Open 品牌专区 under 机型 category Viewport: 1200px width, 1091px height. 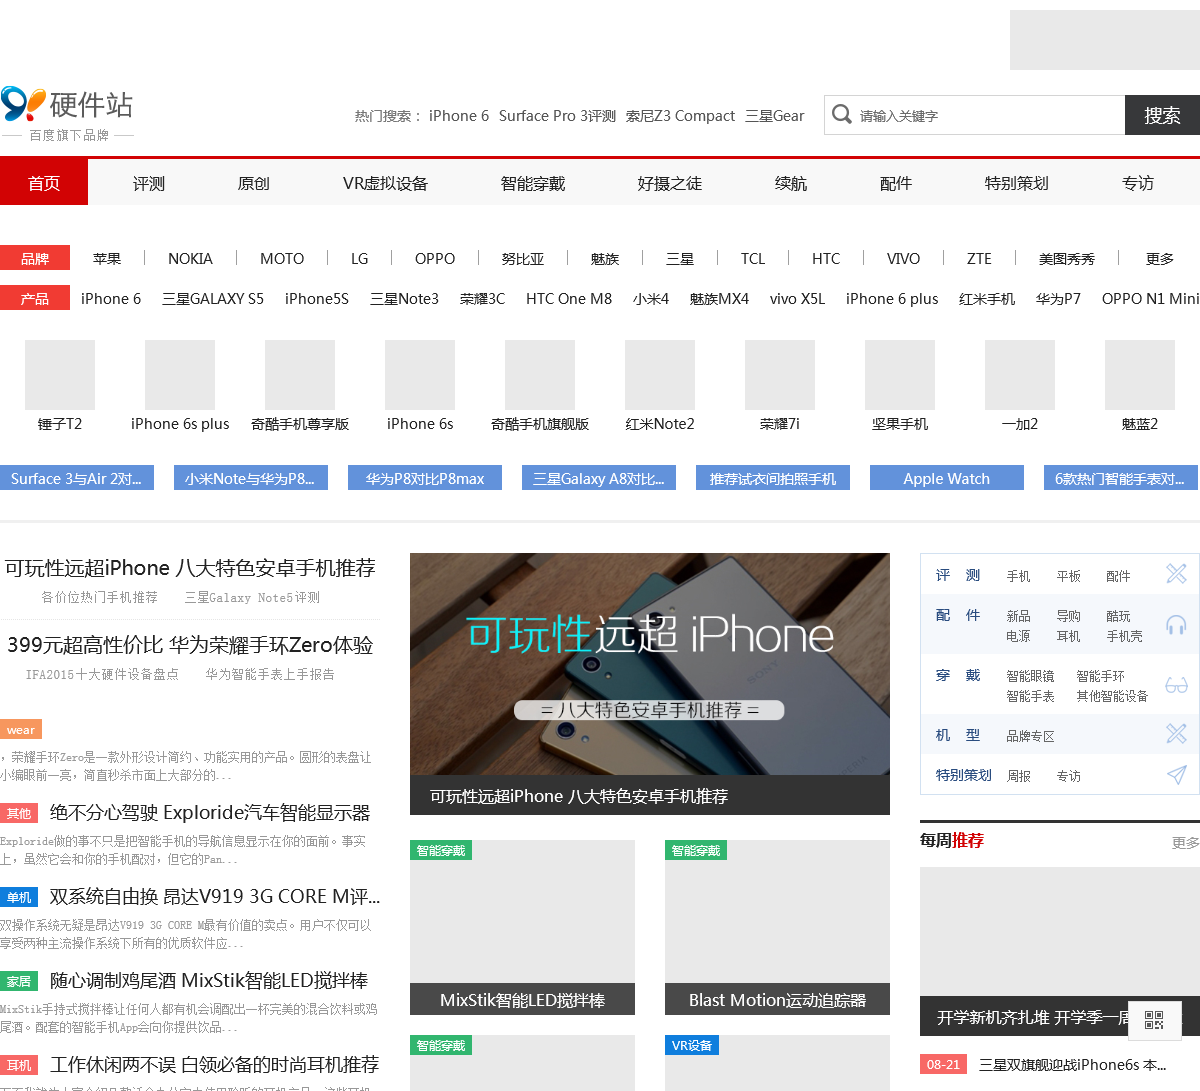[x=1030, y=736]
